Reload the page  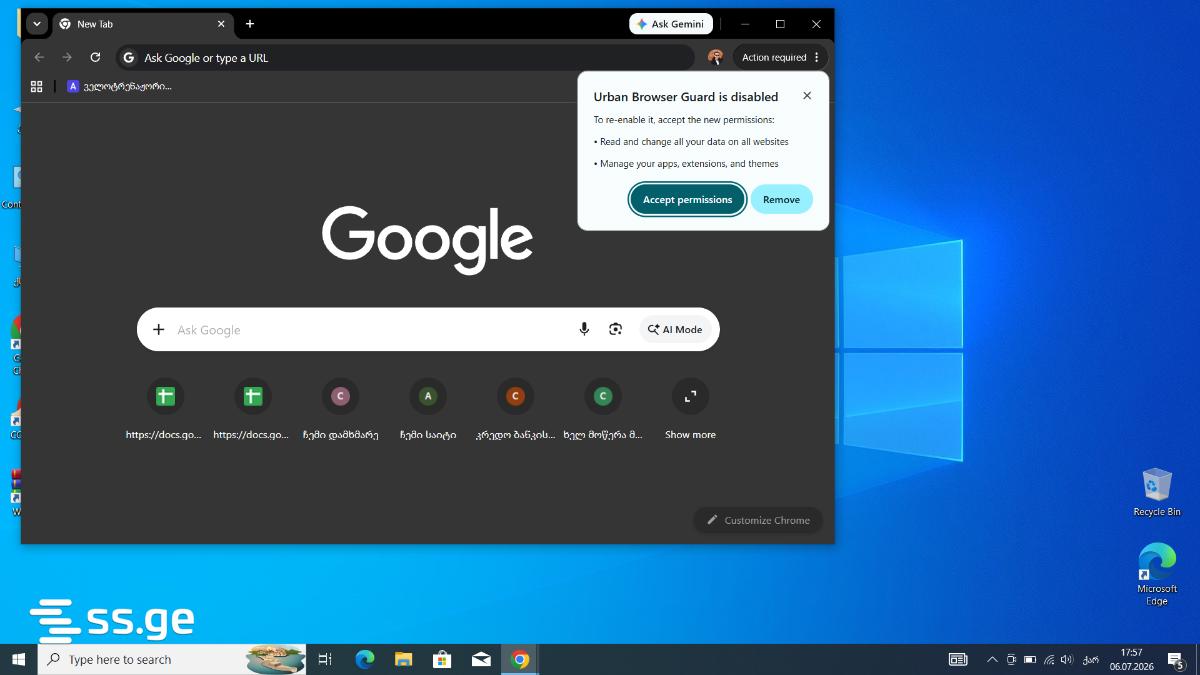point(95,58)
